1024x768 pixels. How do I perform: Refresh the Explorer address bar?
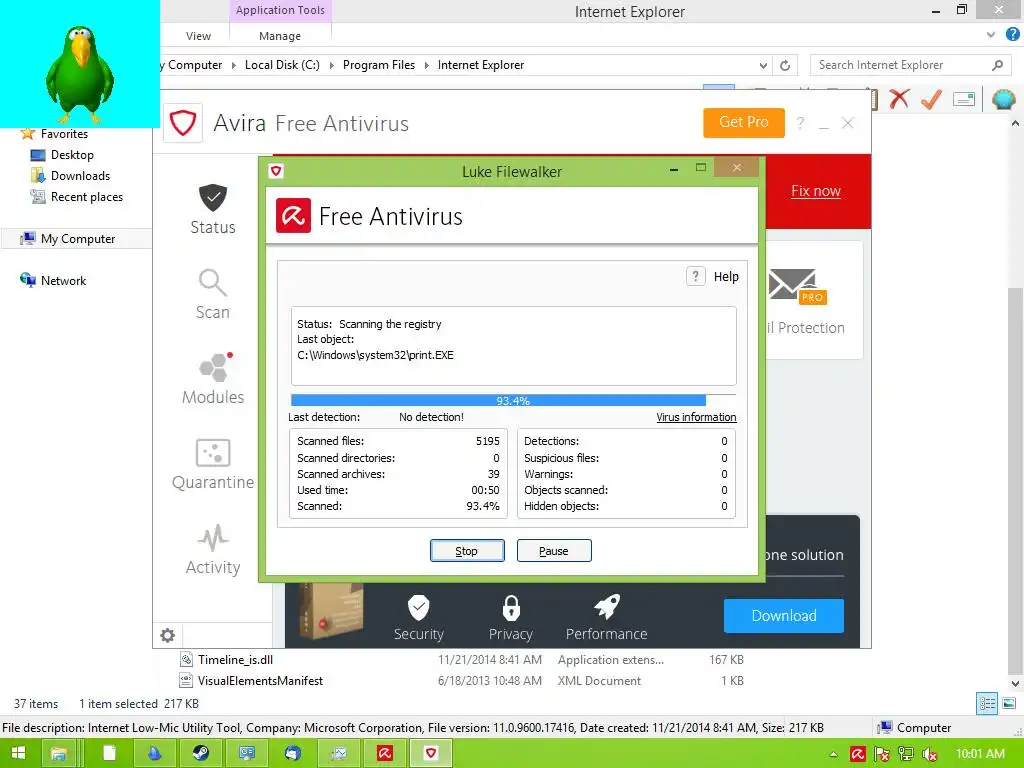[785, 65]
